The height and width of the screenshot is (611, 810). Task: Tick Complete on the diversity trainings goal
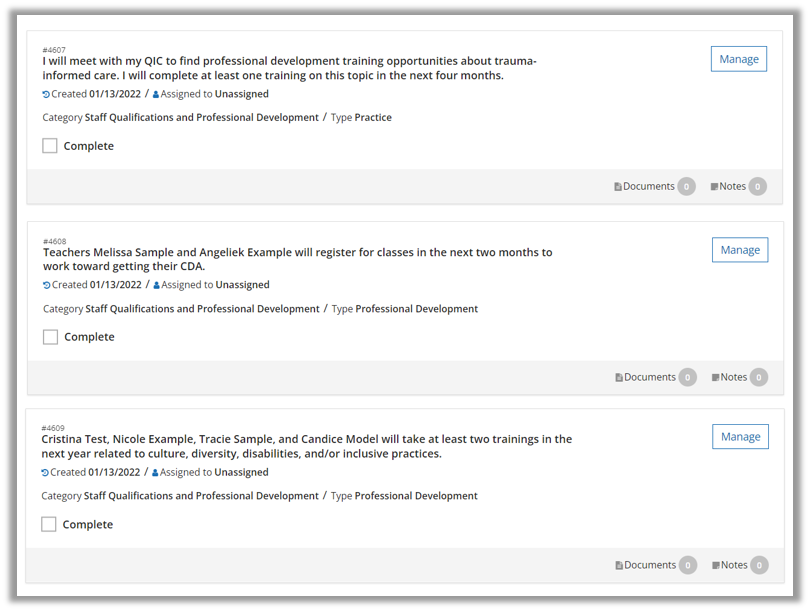click(49, 524)
